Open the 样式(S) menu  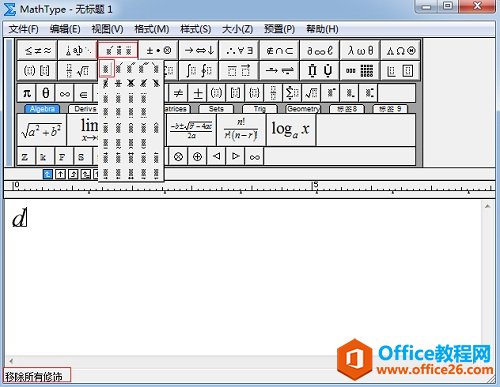(195, 29)
